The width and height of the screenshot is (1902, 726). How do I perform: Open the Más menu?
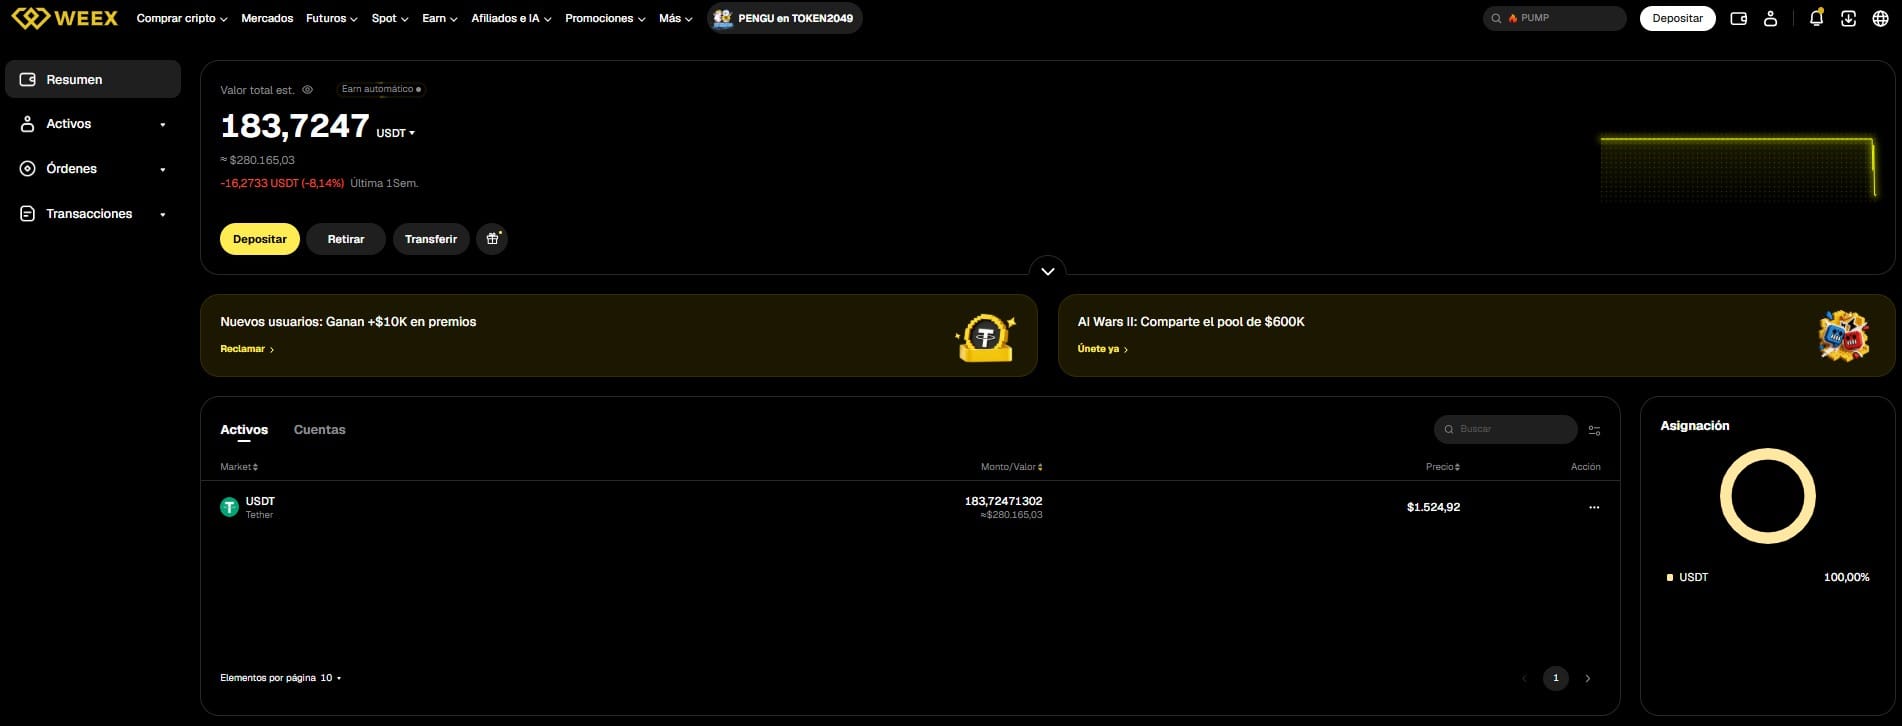point(676,18)
